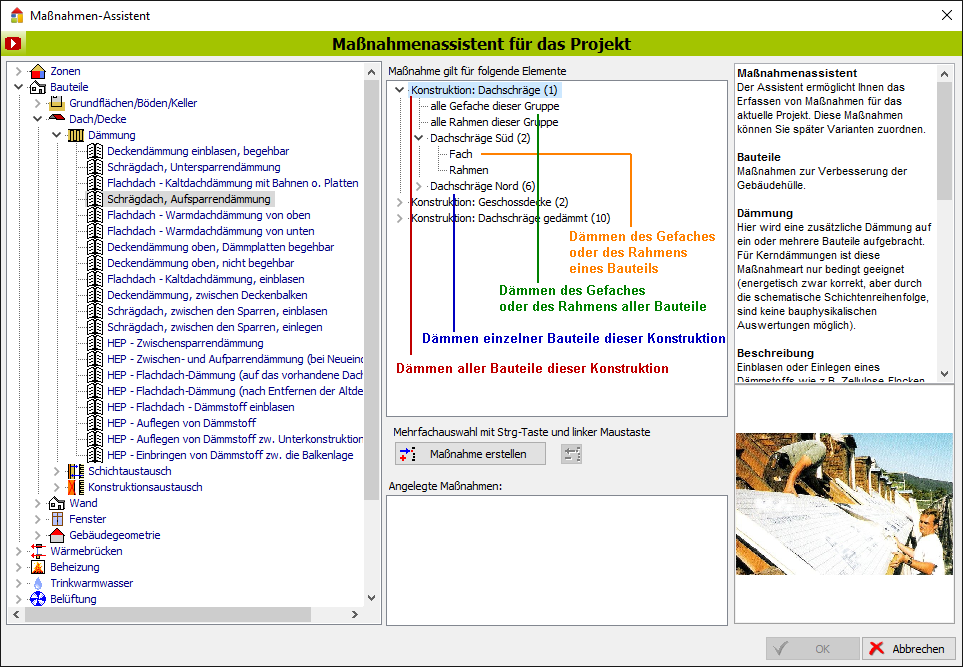Select HEP - Einbringen von Dämmstoff zw. die Balkenlage
The height and width of the screenshot is (667, 963).
tap(230, 454)
